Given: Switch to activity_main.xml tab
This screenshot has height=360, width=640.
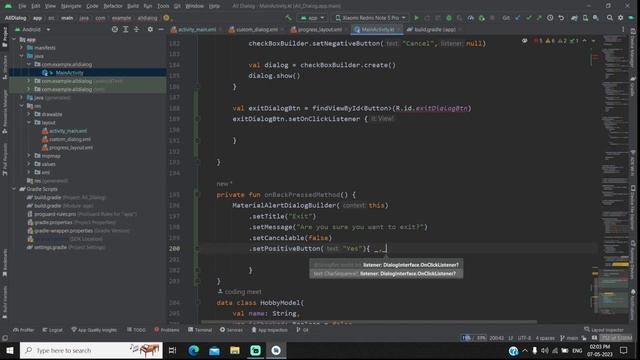Looking at the screenshot, I should [x=196, y=29].
